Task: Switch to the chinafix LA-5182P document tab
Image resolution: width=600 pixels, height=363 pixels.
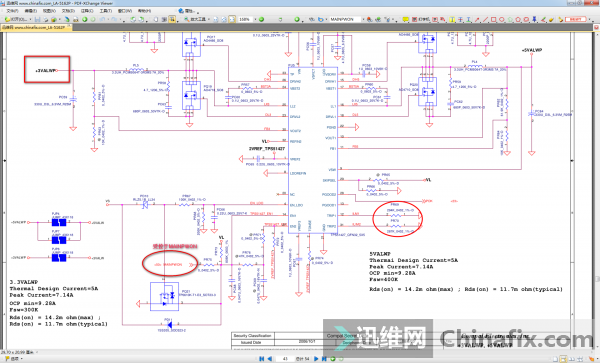Action: point(34,27)
